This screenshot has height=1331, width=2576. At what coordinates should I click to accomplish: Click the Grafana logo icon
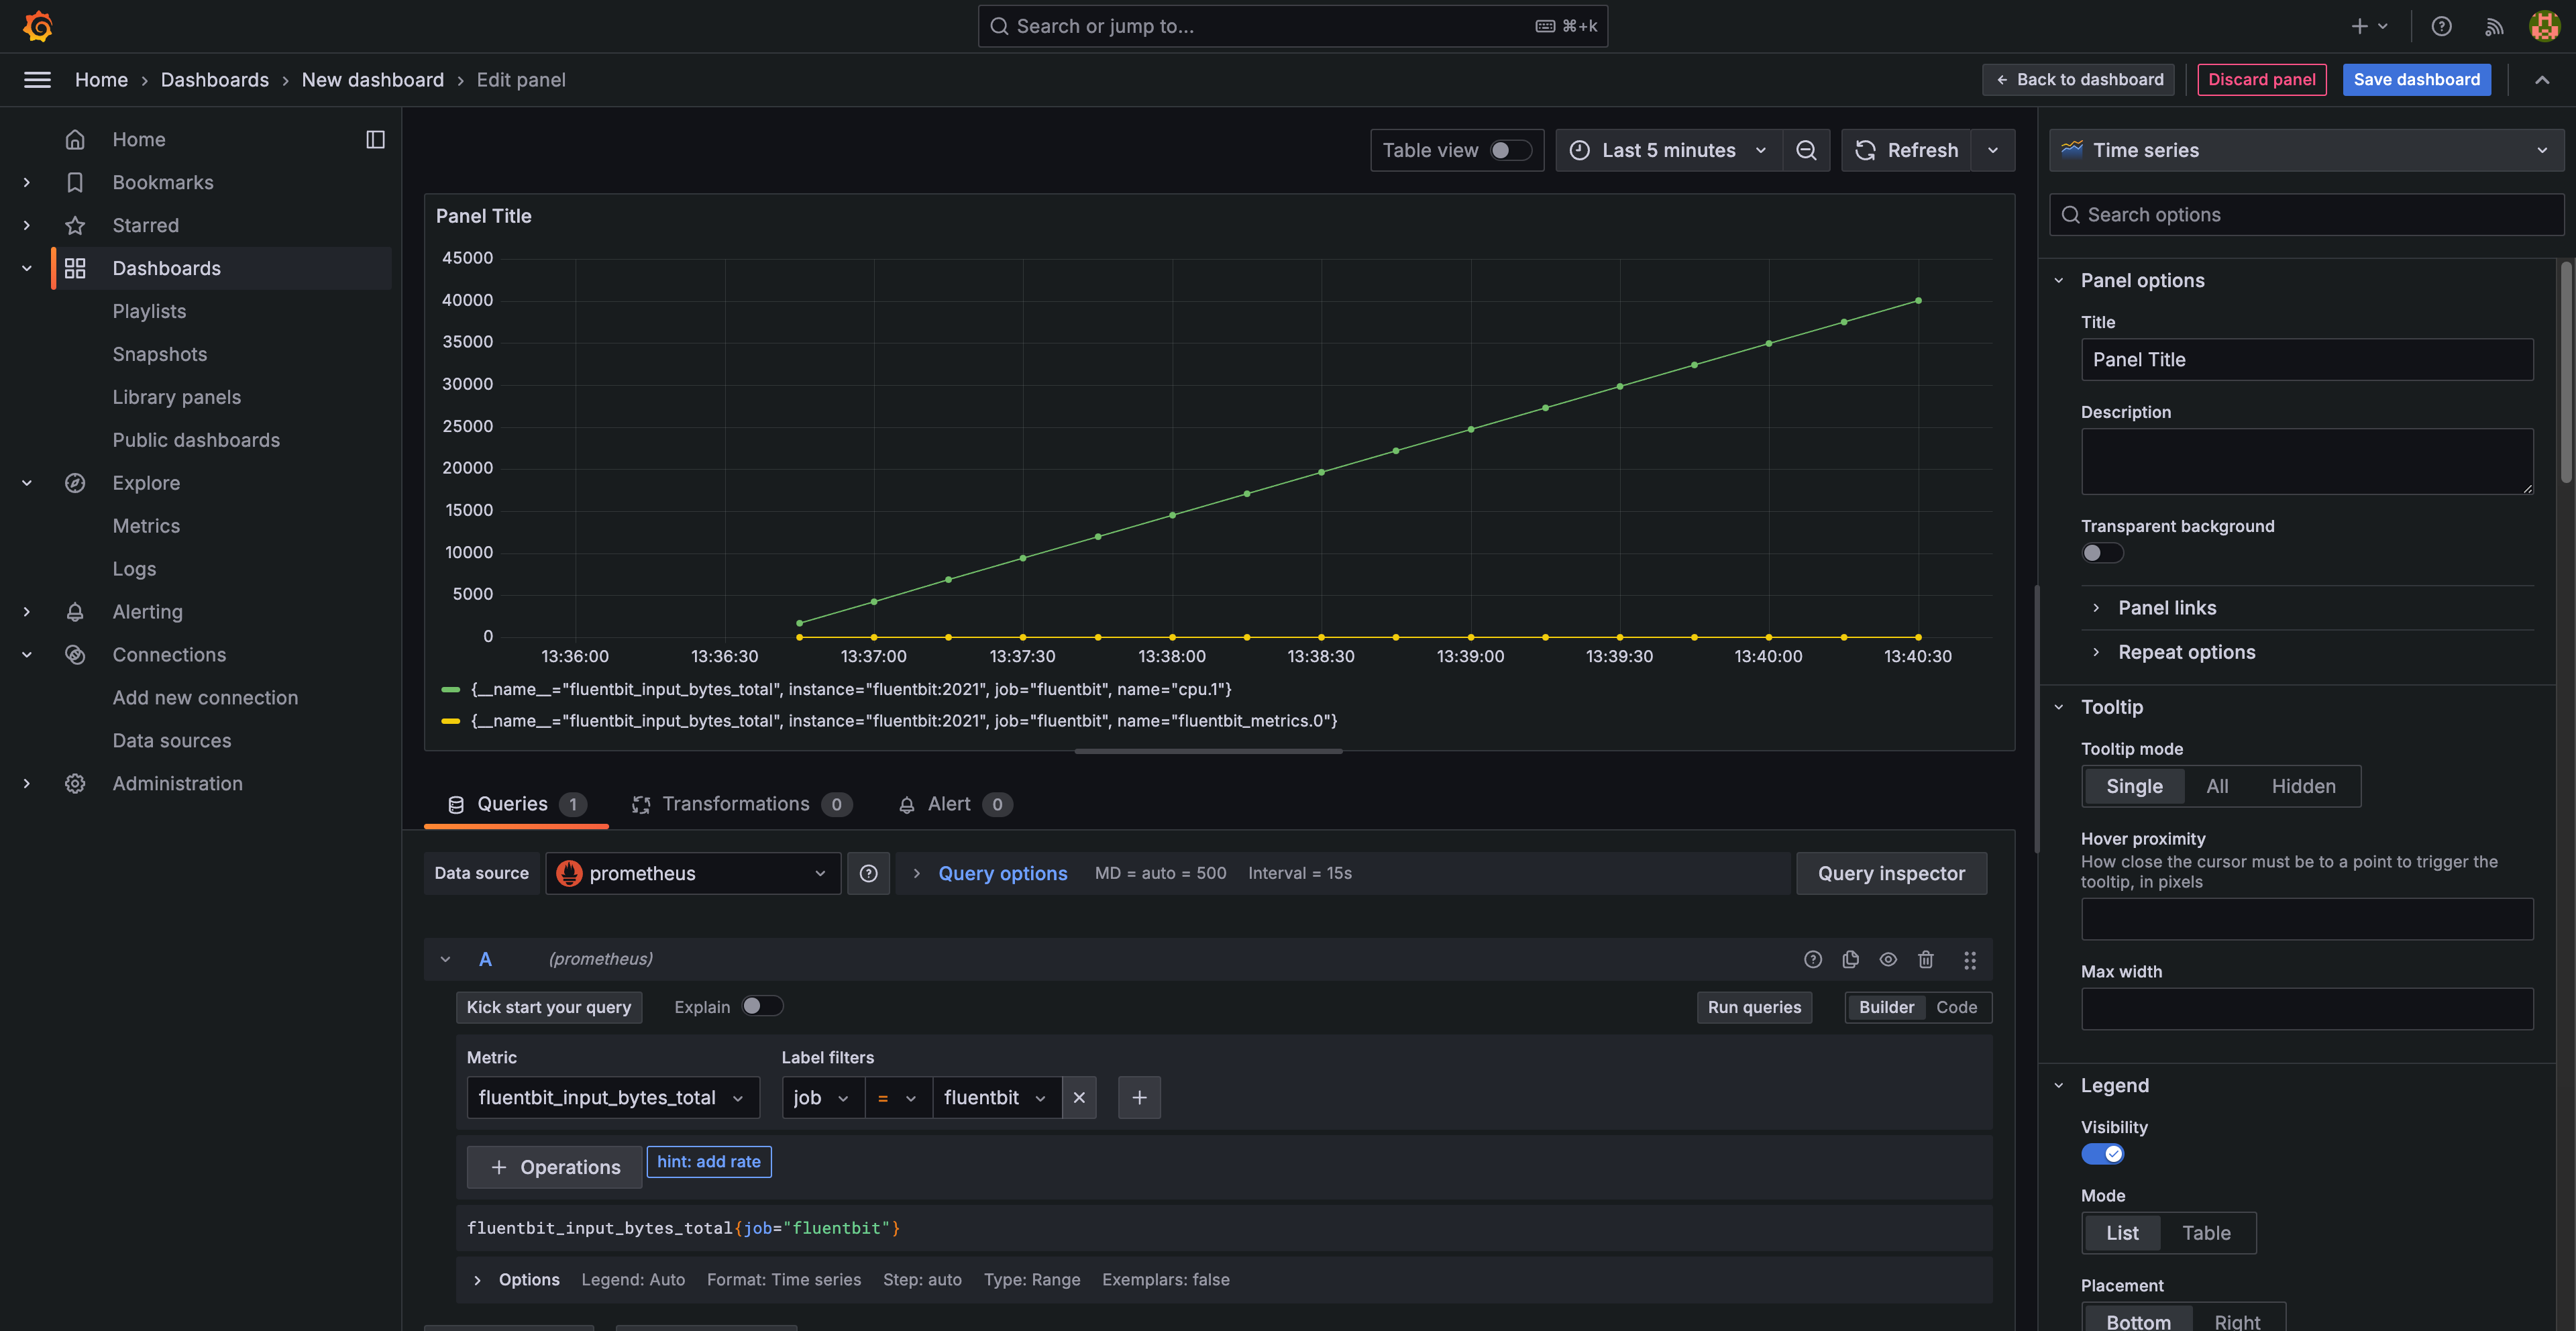pyautogui.click(x=38, y=26)
